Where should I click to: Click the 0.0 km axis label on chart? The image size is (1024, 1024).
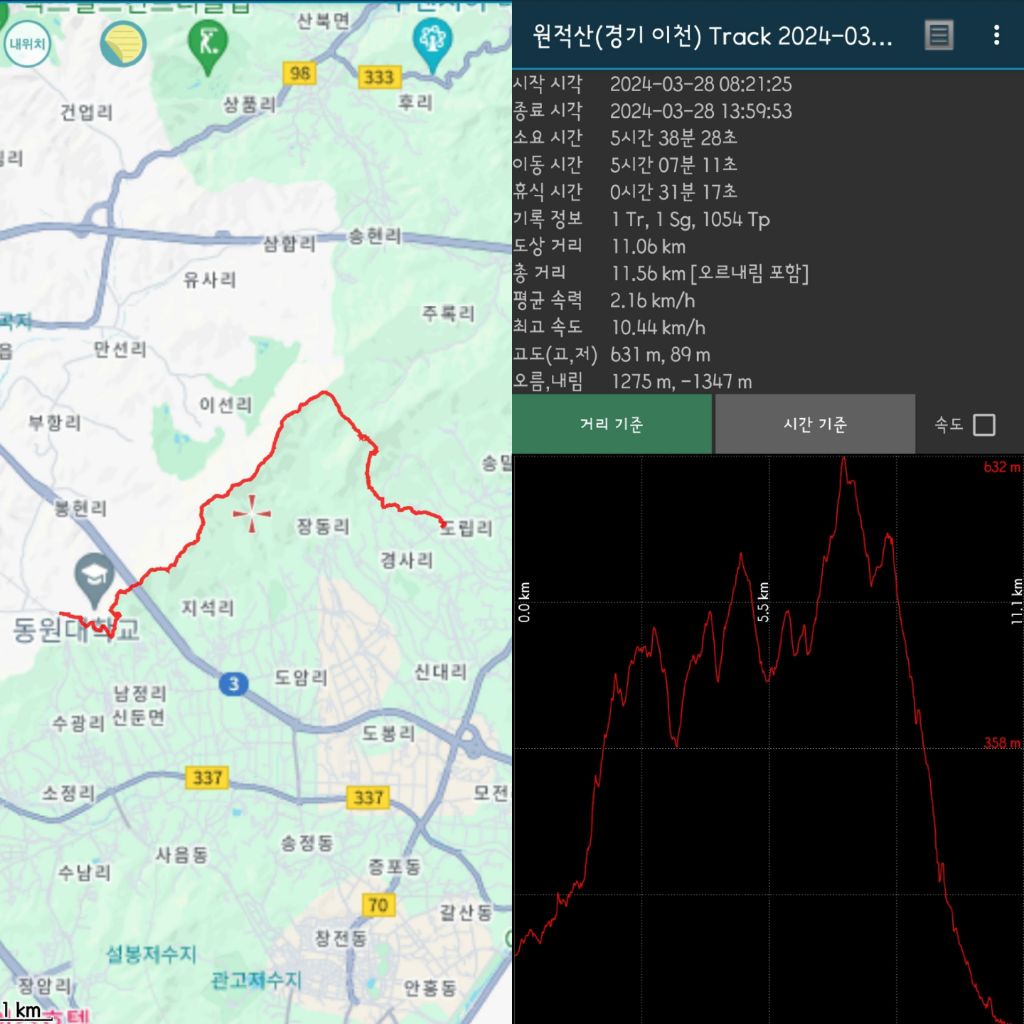(524, 601)
